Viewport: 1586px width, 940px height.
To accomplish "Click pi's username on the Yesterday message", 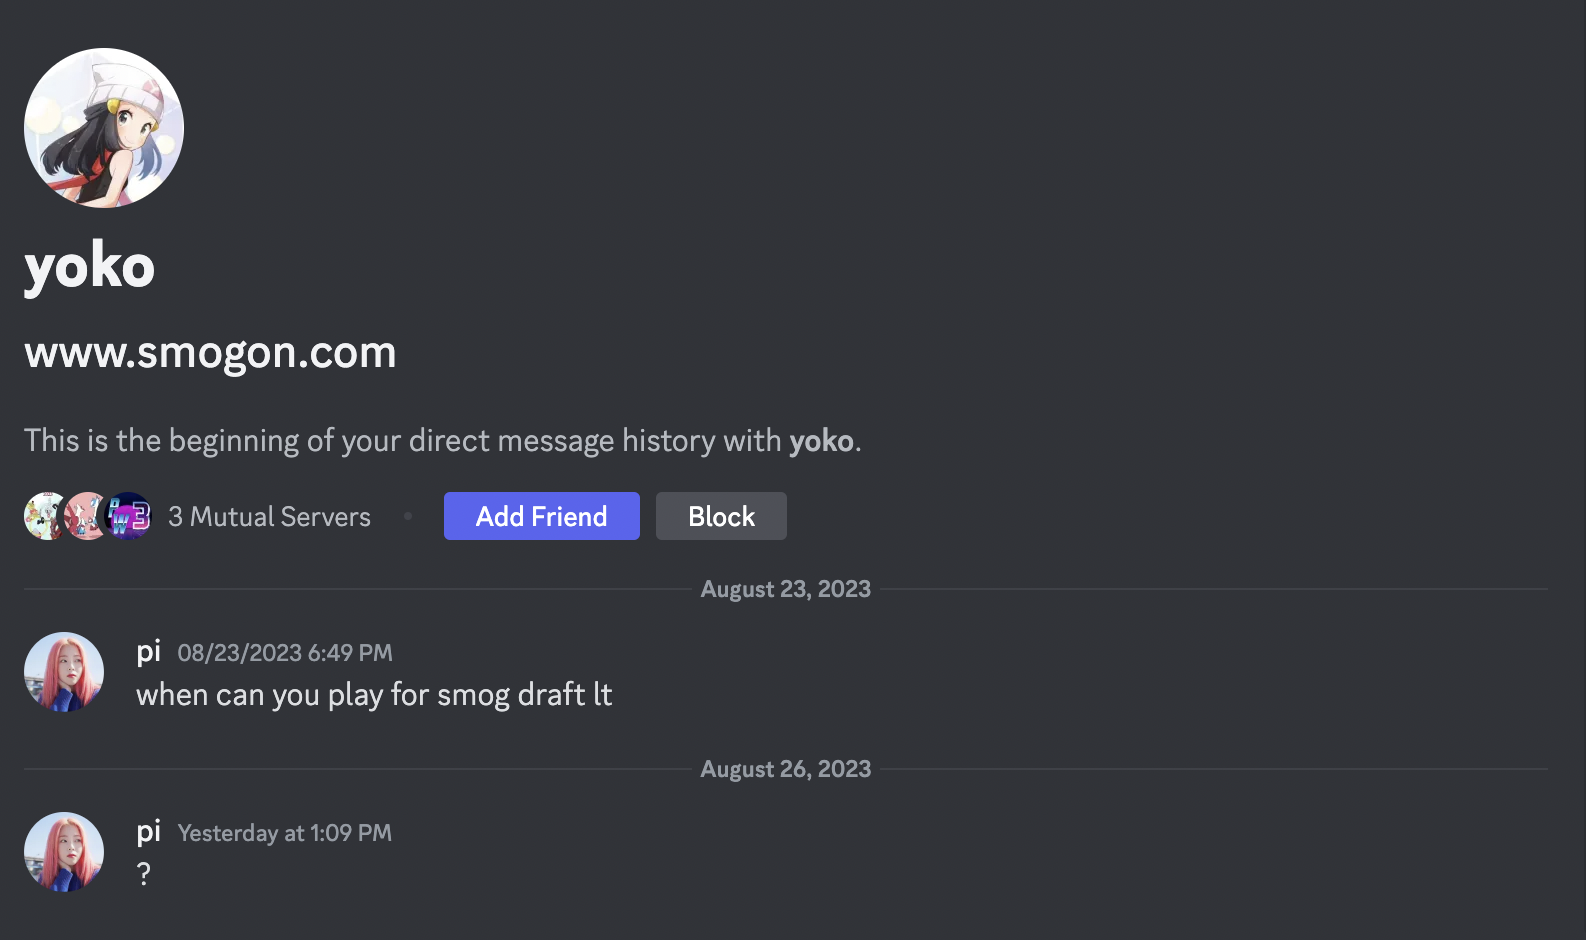I will pyautogui.click(x=149, y=832).
